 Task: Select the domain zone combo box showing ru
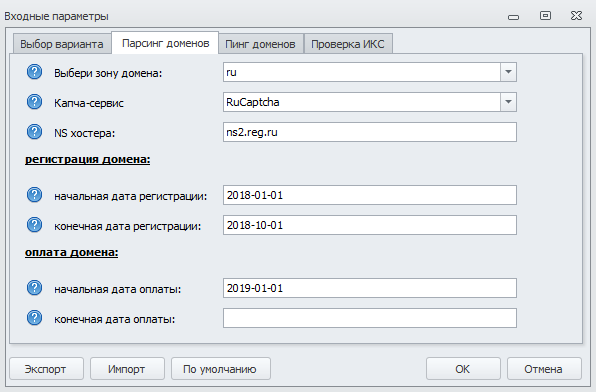[x=370, y=72]
